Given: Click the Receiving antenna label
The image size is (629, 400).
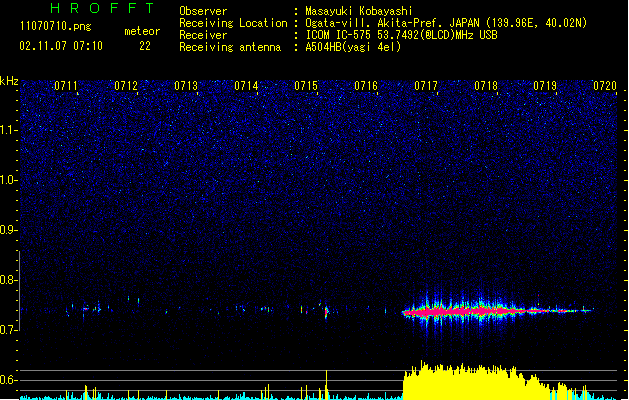Looking at the screenshot, I should (230, 47).
